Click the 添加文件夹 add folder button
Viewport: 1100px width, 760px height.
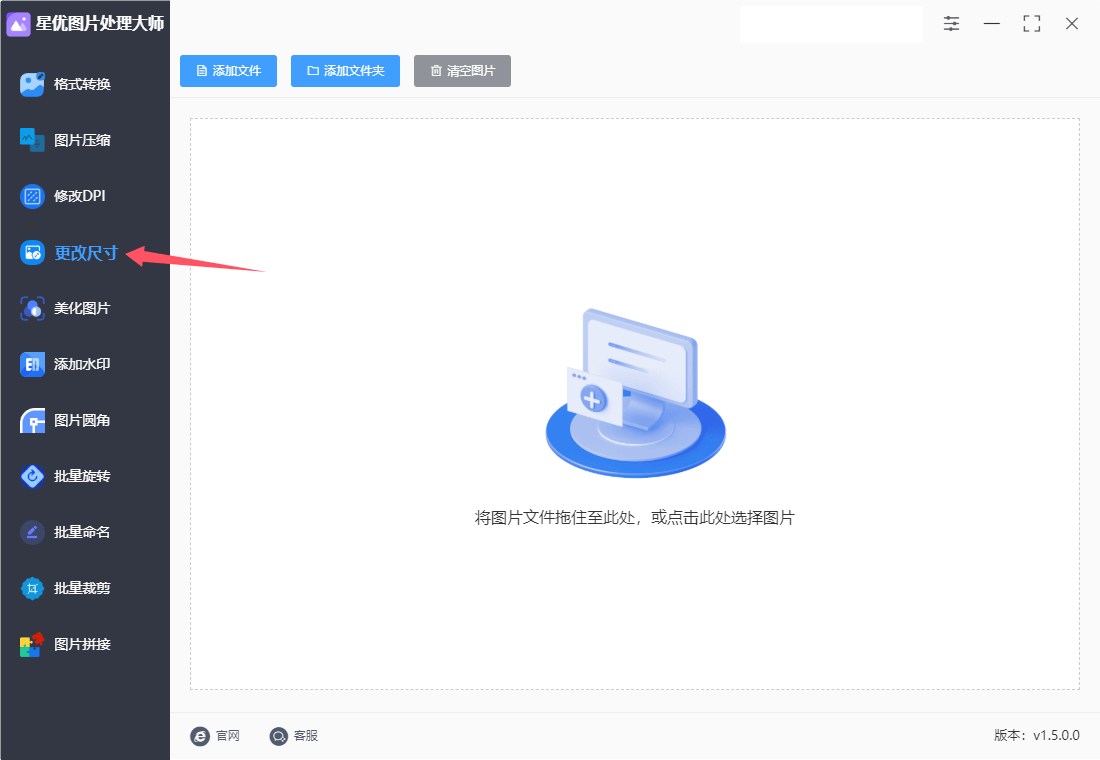point(345,71)
